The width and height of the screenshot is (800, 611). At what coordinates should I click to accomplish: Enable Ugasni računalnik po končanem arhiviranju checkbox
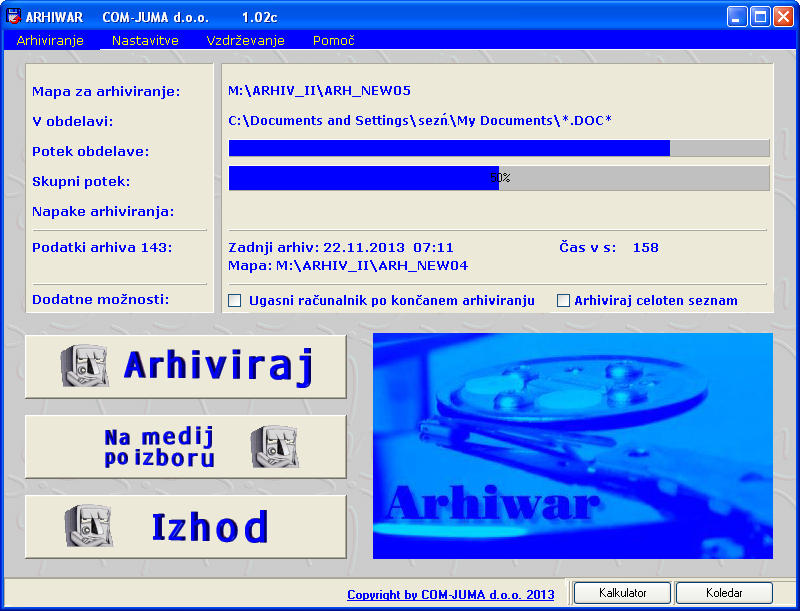click(x=235, y=300)
